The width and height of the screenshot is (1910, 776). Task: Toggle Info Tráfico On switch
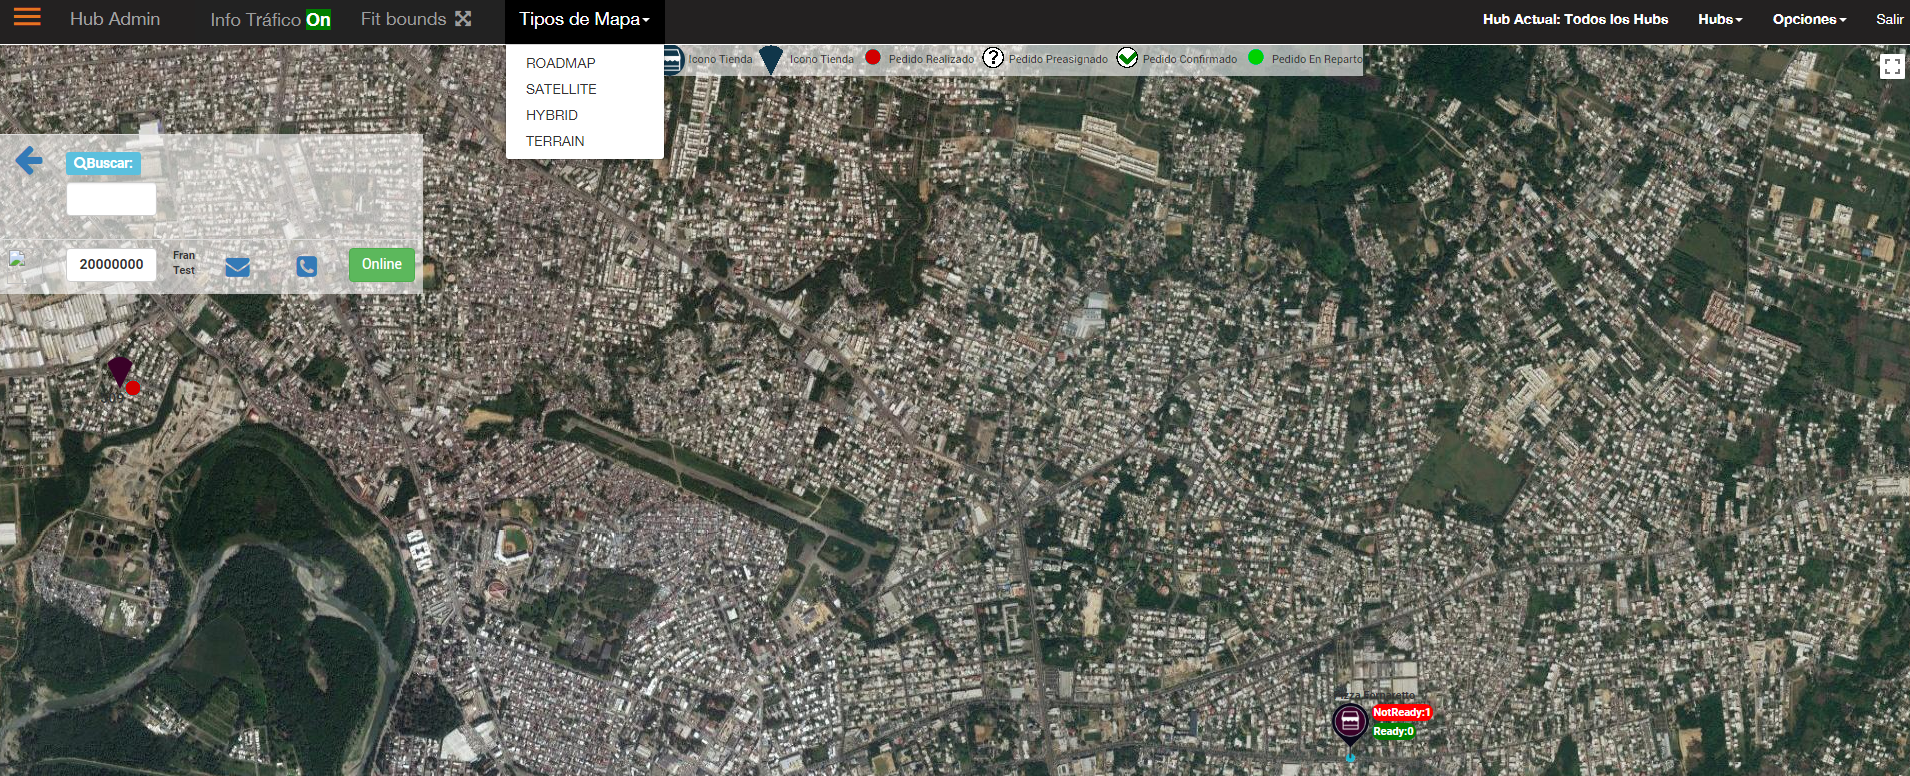318,20
